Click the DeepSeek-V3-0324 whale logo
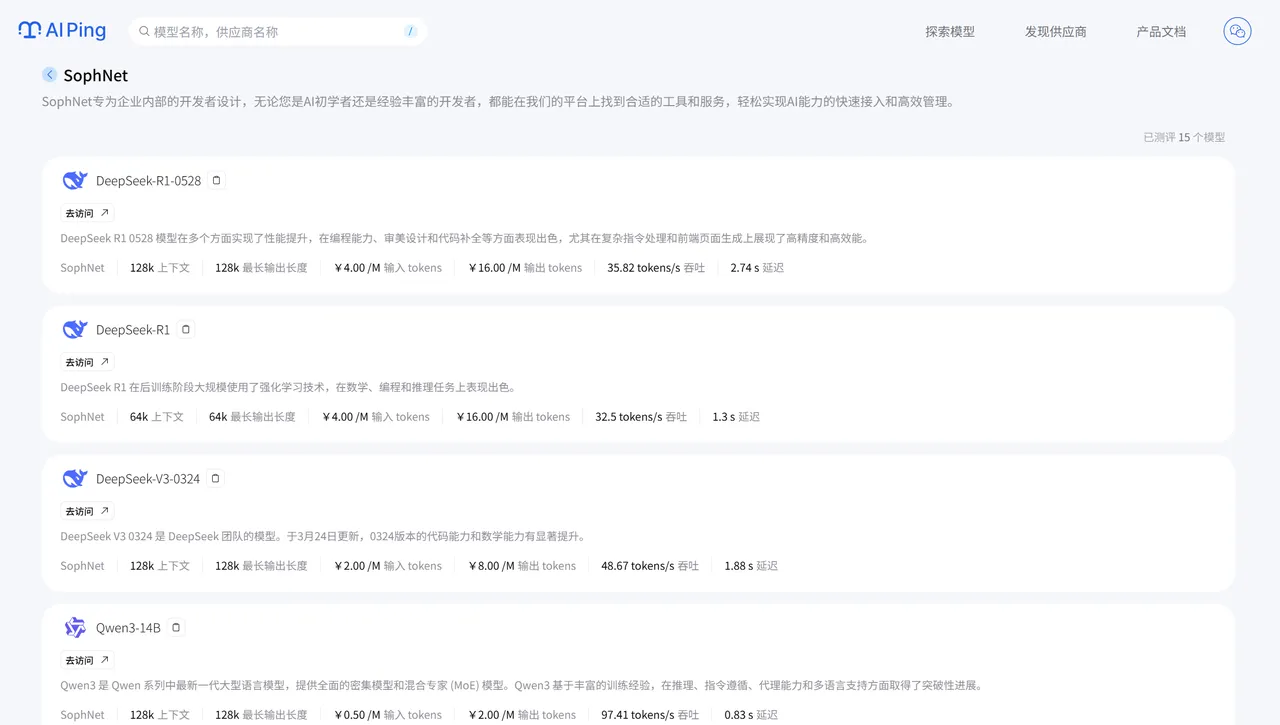The height and width of the screenshot is (725, 1280). [x=75, y=479]
